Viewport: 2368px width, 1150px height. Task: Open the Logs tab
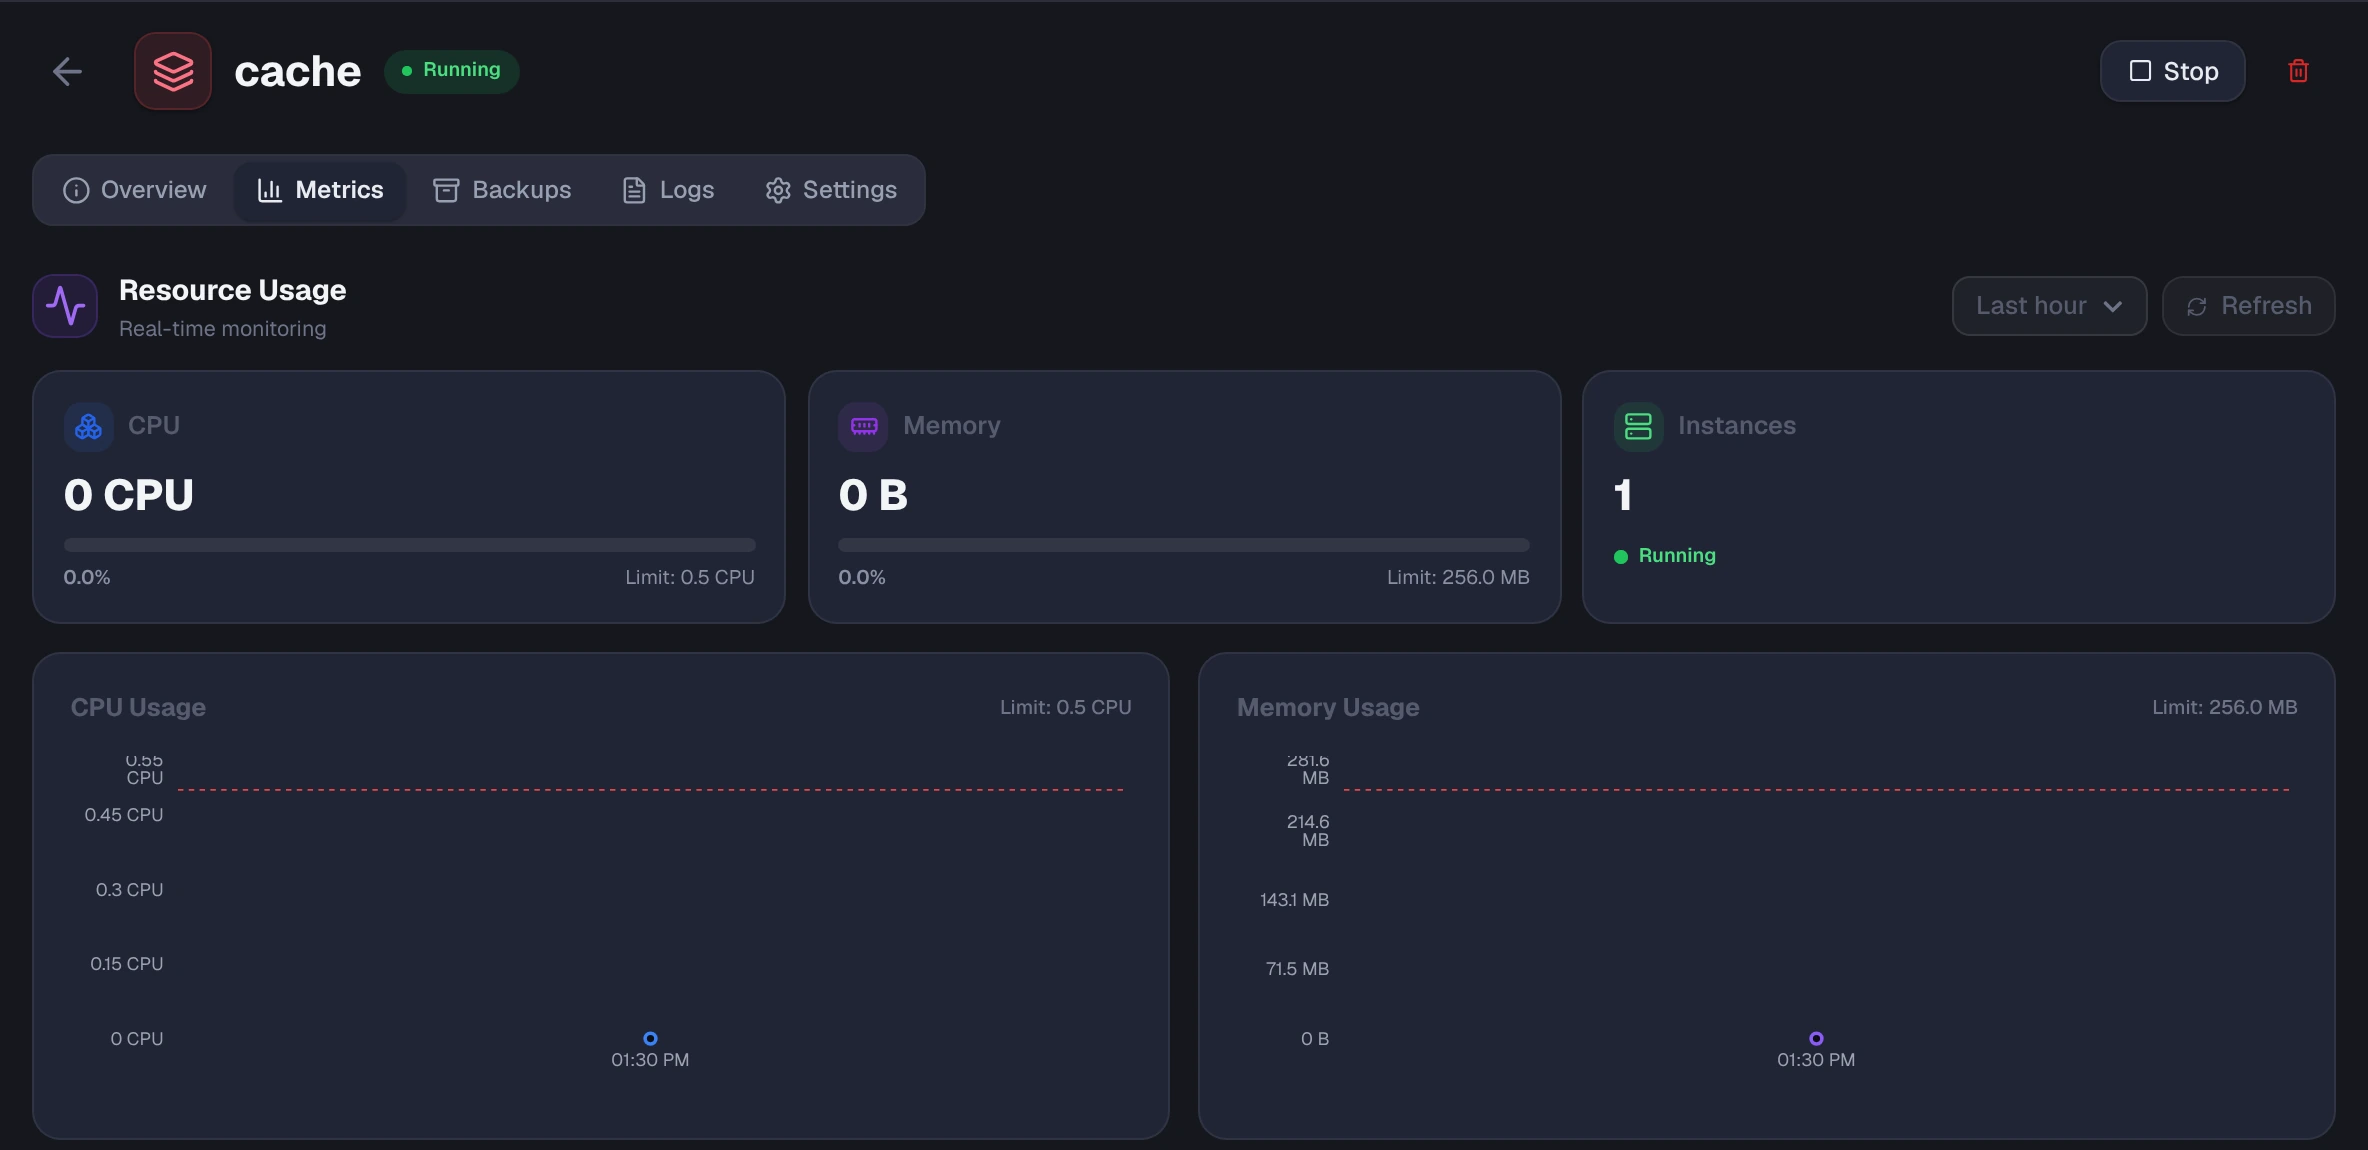pyautogui.click(x=668, y=190)
